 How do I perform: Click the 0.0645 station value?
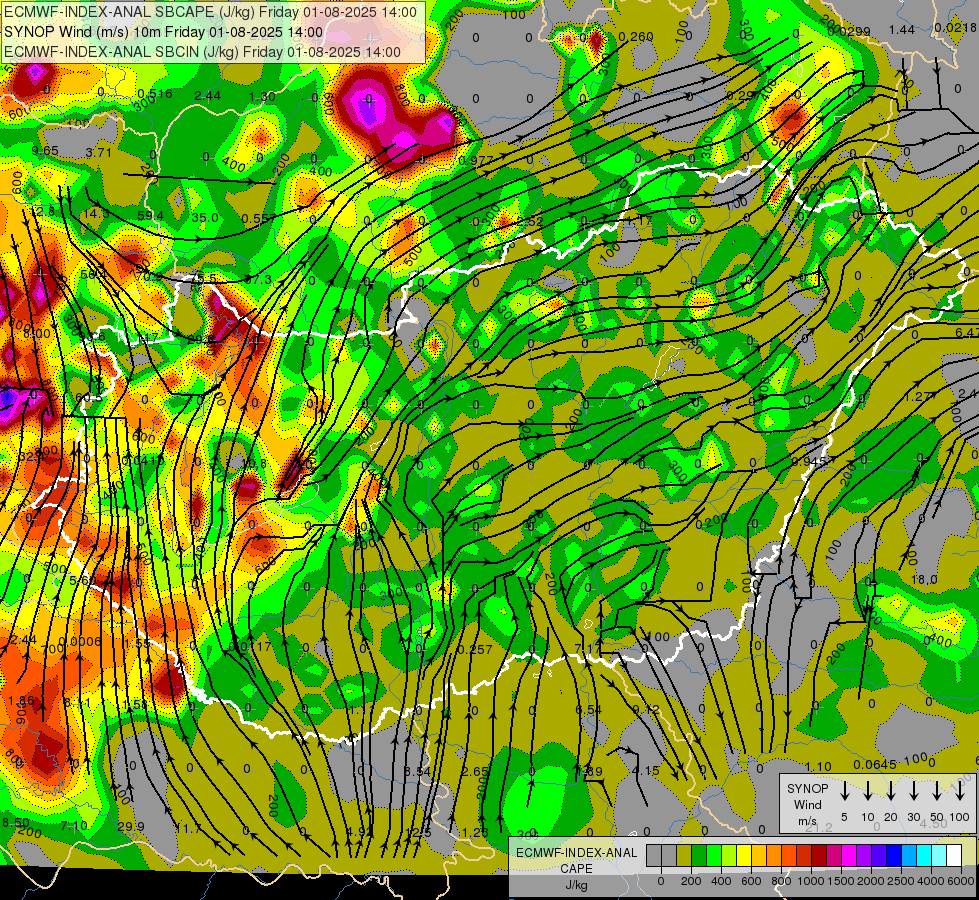coord(875,764)
